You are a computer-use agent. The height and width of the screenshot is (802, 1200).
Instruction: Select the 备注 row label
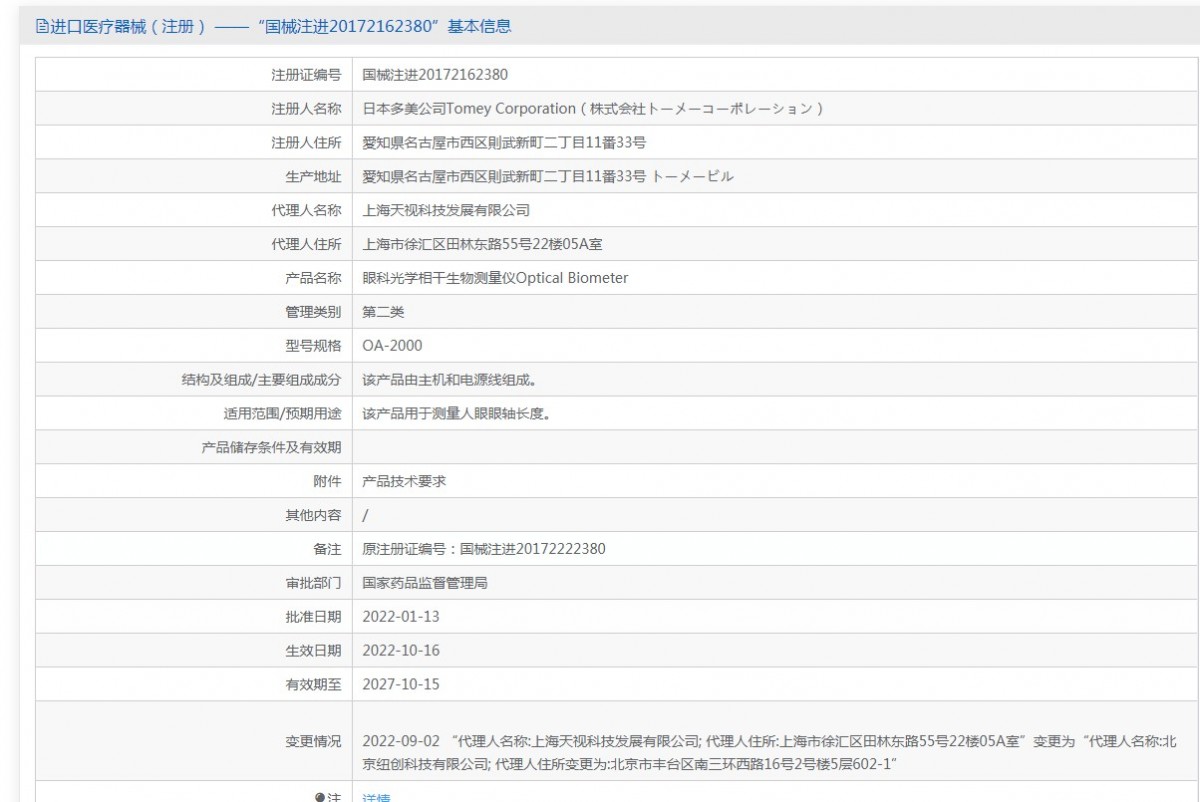coord(327,549)
